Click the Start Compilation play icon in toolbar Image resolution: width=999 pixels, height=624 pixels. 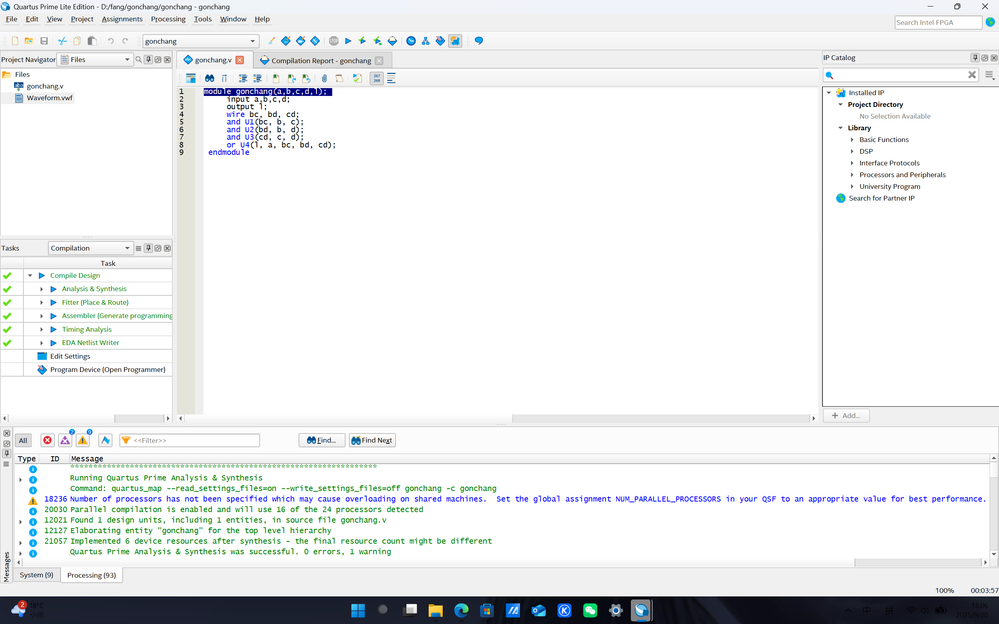(x=348, y=41)
